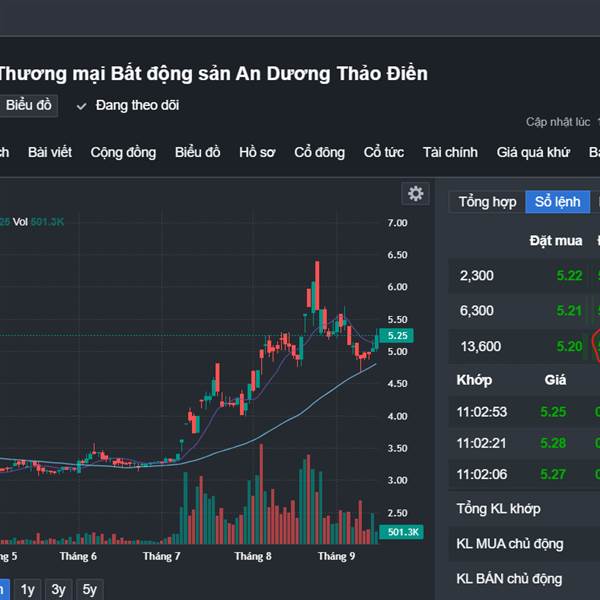Open the Cổ tức tab
This screenshot has height=600, width=600.
coord(384,152)
